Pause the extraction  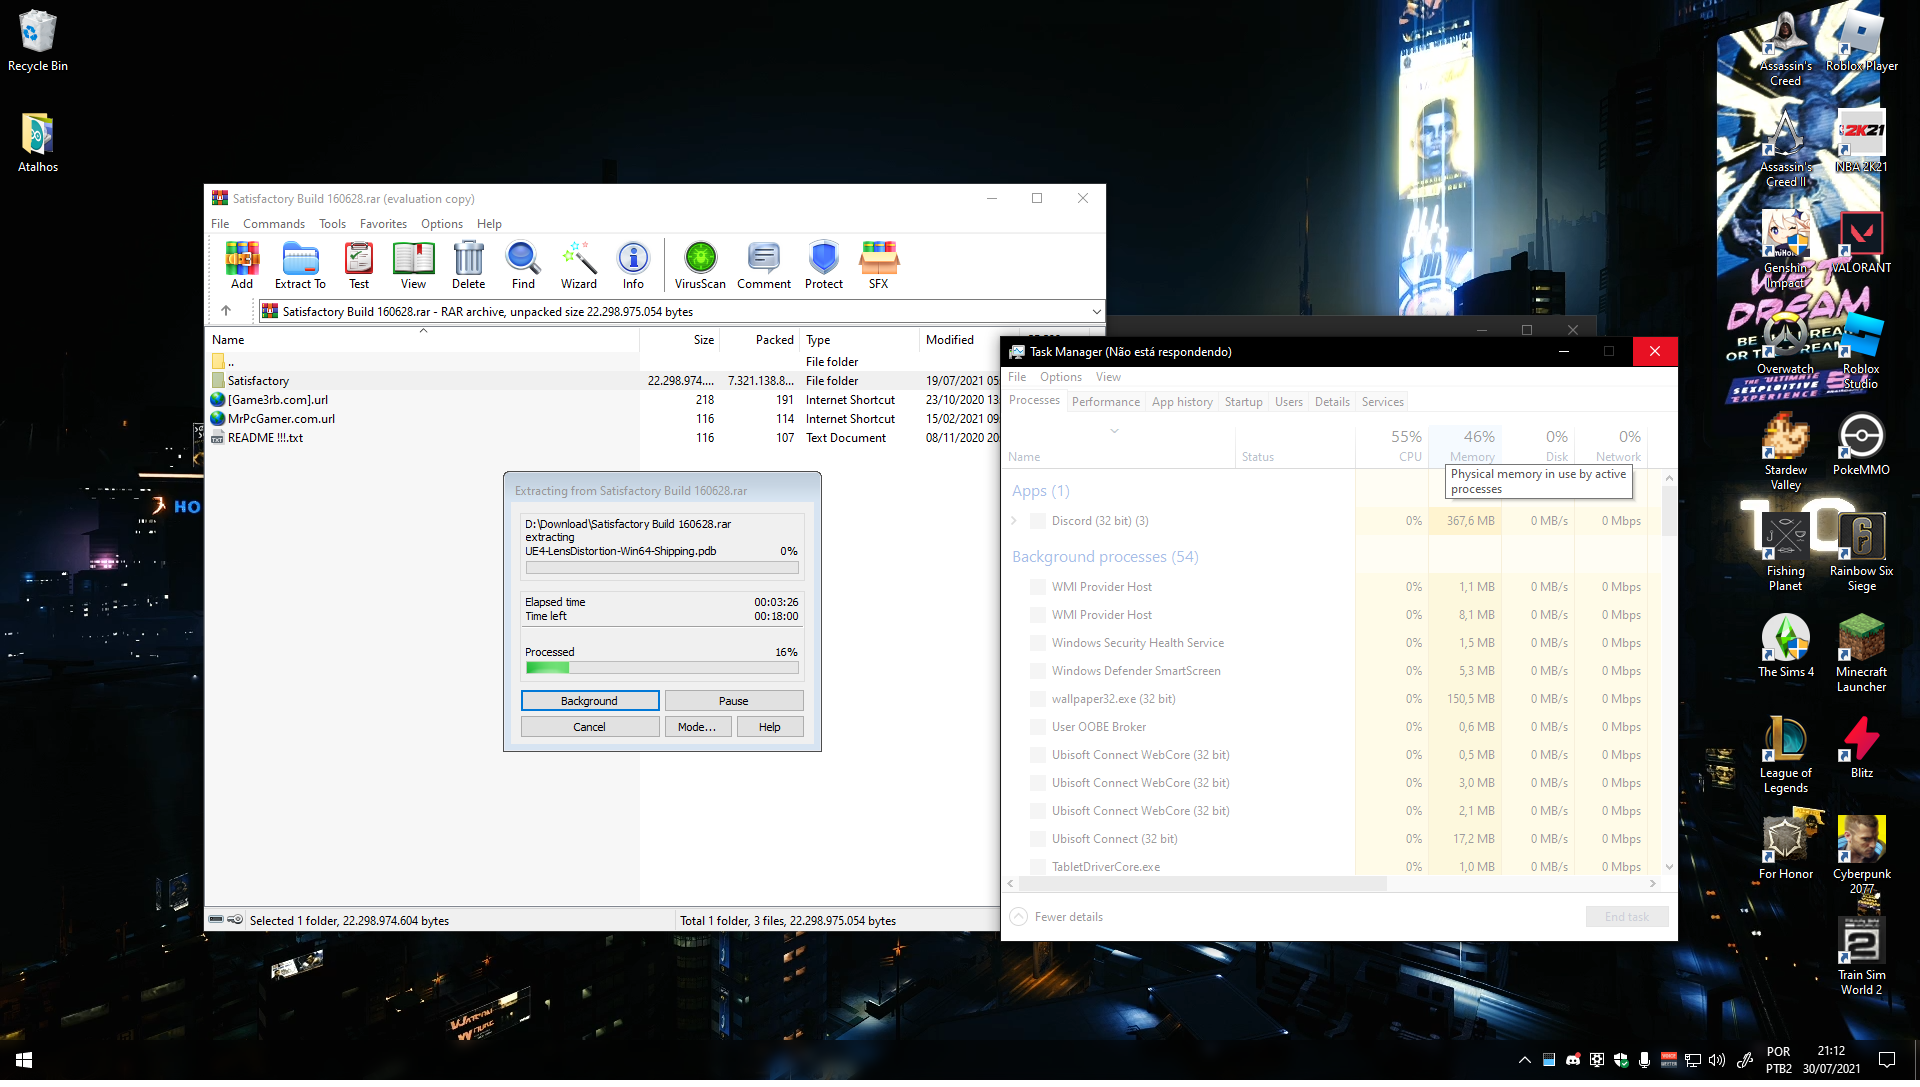[734, 701]
